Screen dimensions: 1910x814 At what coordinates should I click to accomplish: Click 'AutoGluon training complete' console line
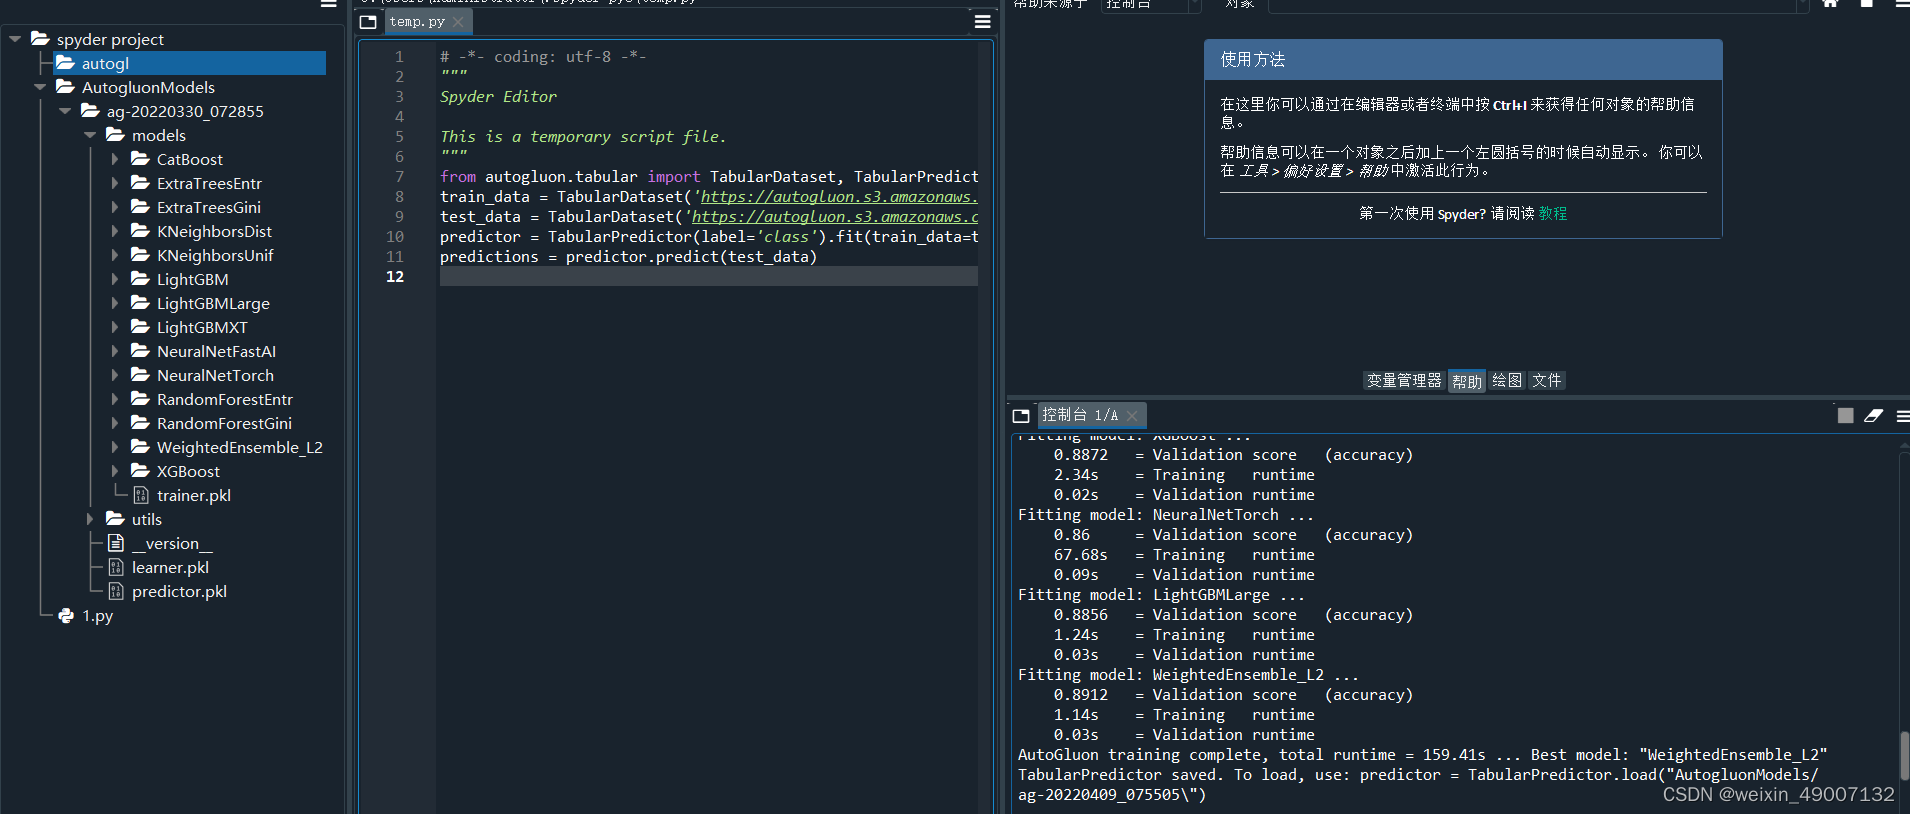[x=1423, y=755]
